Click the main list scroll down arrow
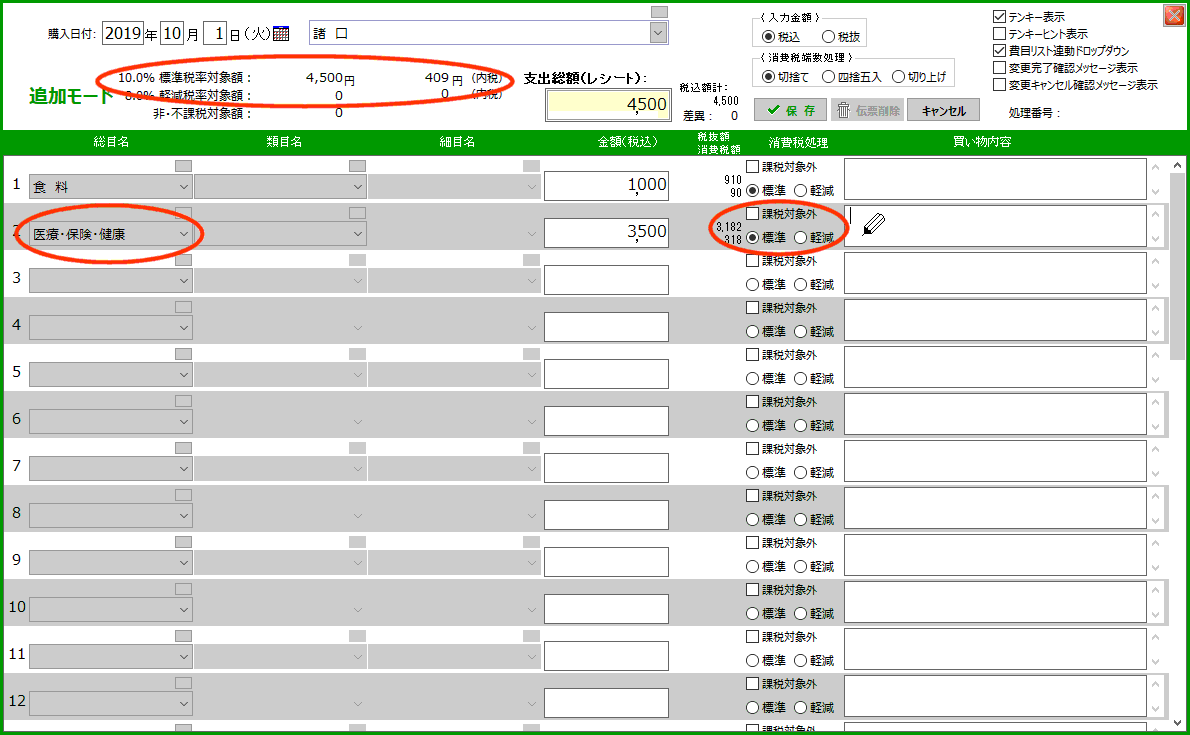 (x=1176, y=723)
